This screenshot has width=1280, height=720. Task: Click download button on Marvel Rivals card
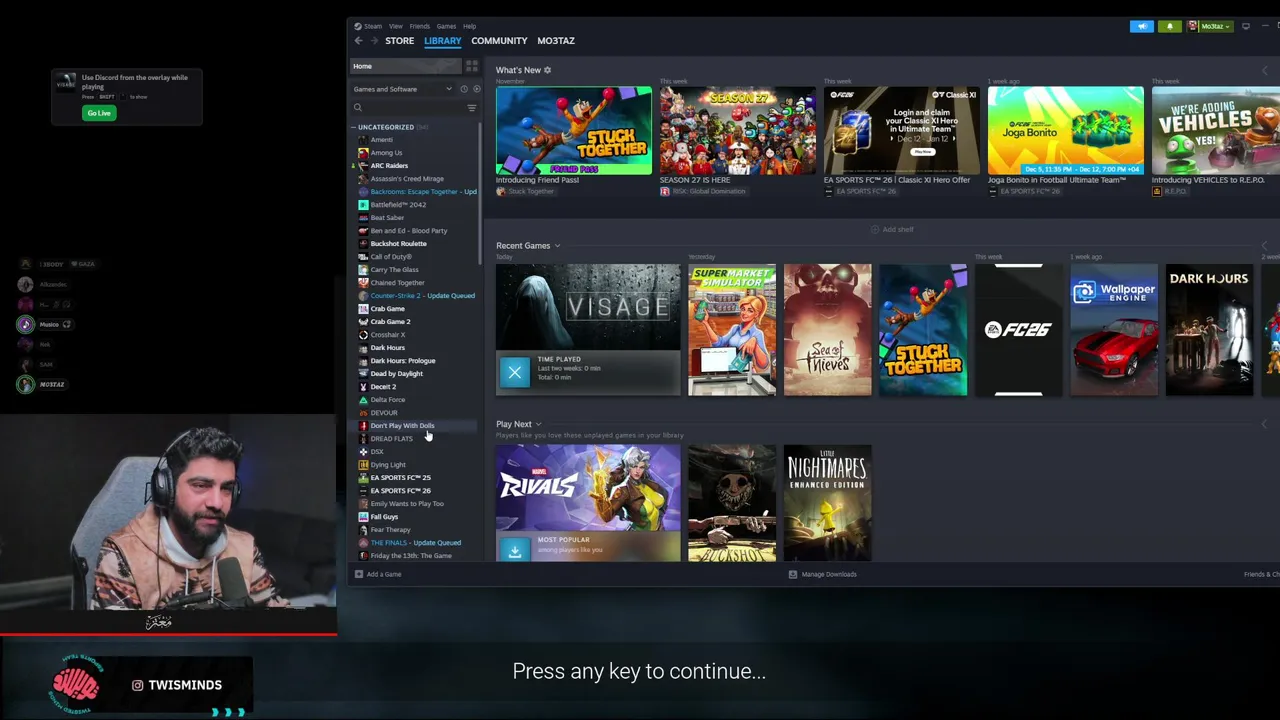[x=514, y=549]
